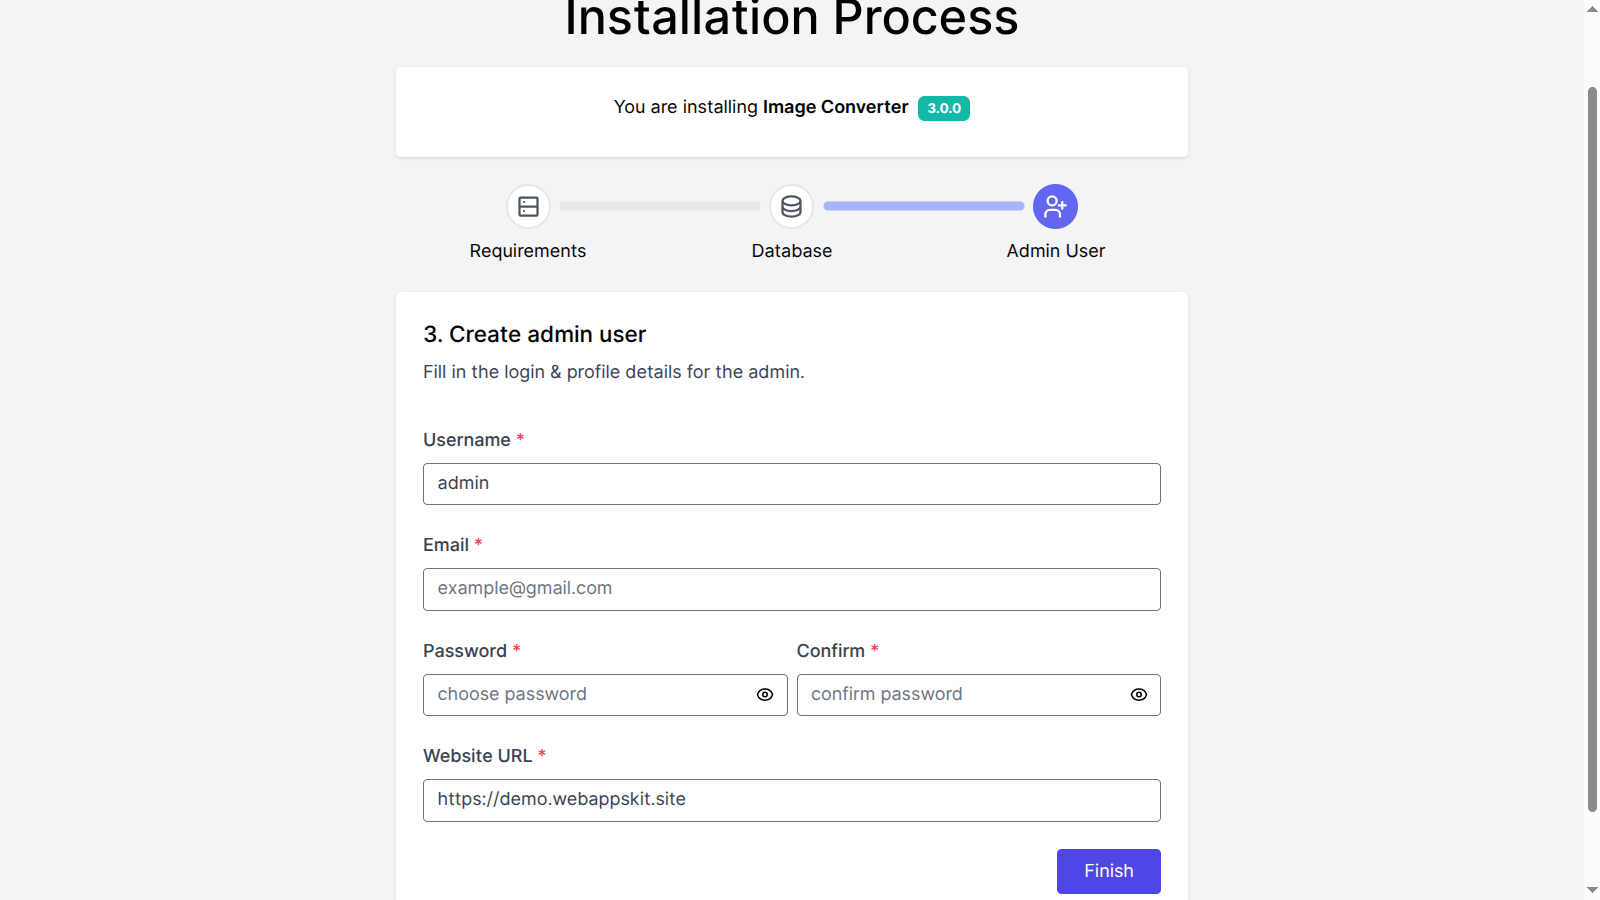Select the Database step label
The height and width of the screenshot is (900, 1600).
point(791,251)
